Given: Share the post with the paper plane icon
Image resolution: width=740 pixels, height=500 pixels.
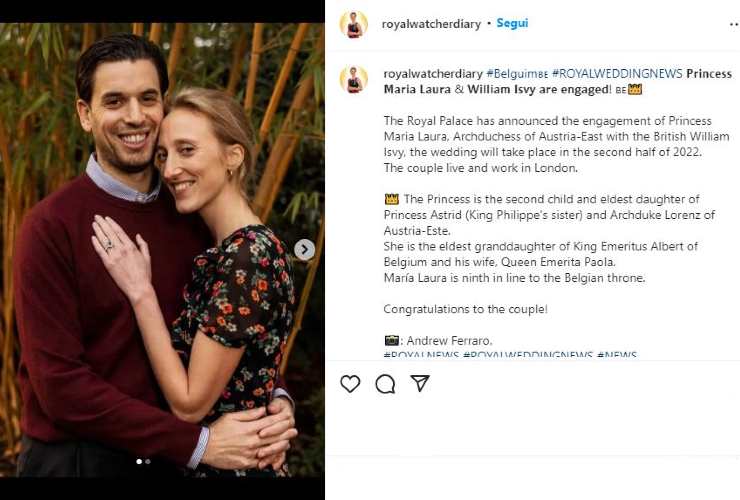Looking at the screenshot, I should (420, 384).
